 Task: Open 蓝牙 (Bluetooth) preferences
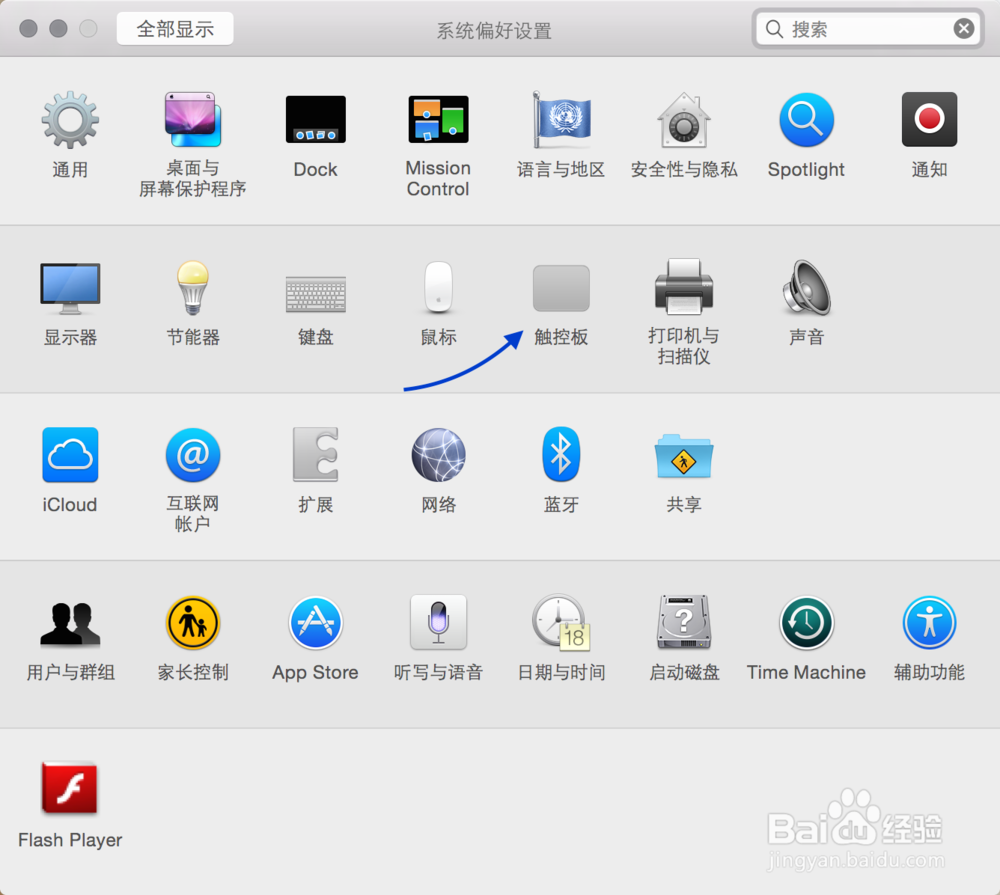click(561, 455)
